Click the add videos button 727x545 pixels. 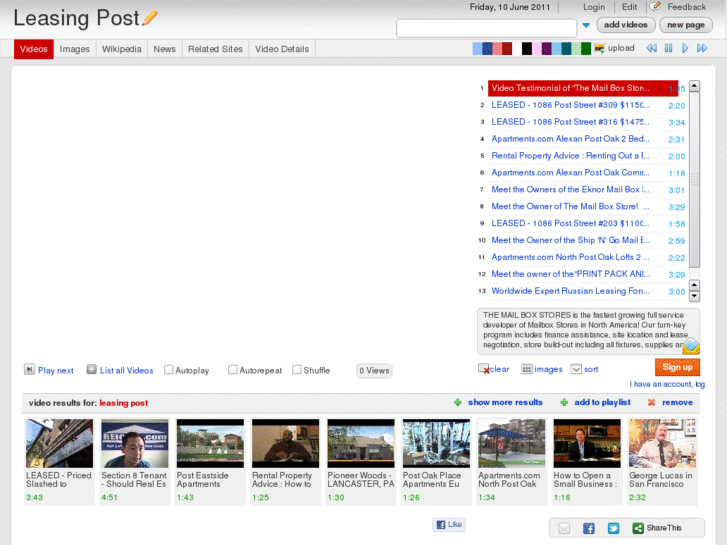click(x=626, y=25)
